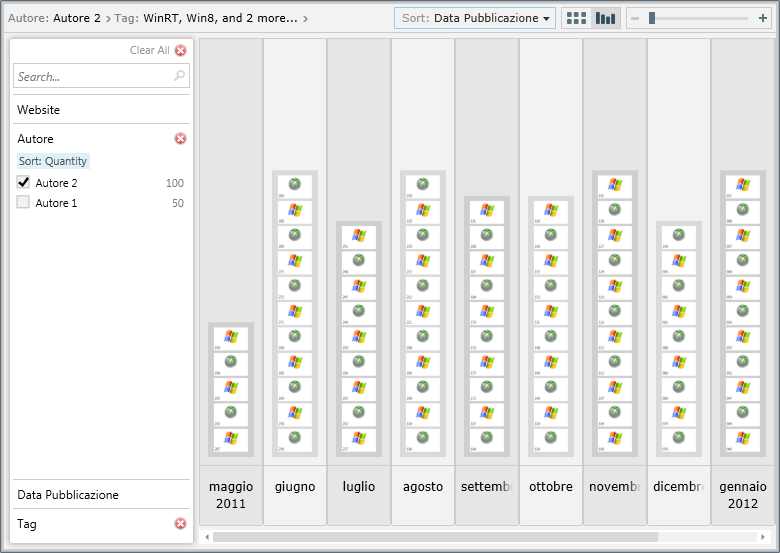Select the bottom Windows item in gennaio 2012

(743, 440)
